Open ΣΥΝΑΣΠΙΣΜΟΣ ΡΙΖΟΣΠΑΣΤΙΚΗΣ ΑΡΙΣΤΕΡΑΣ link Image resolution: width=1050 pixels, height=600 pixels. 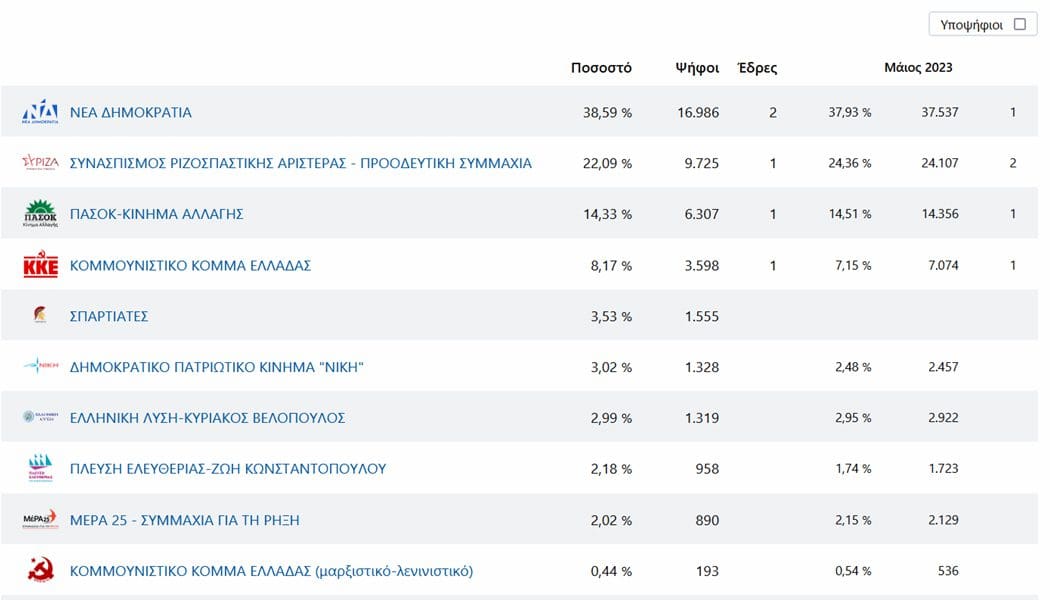pos(301,163)
